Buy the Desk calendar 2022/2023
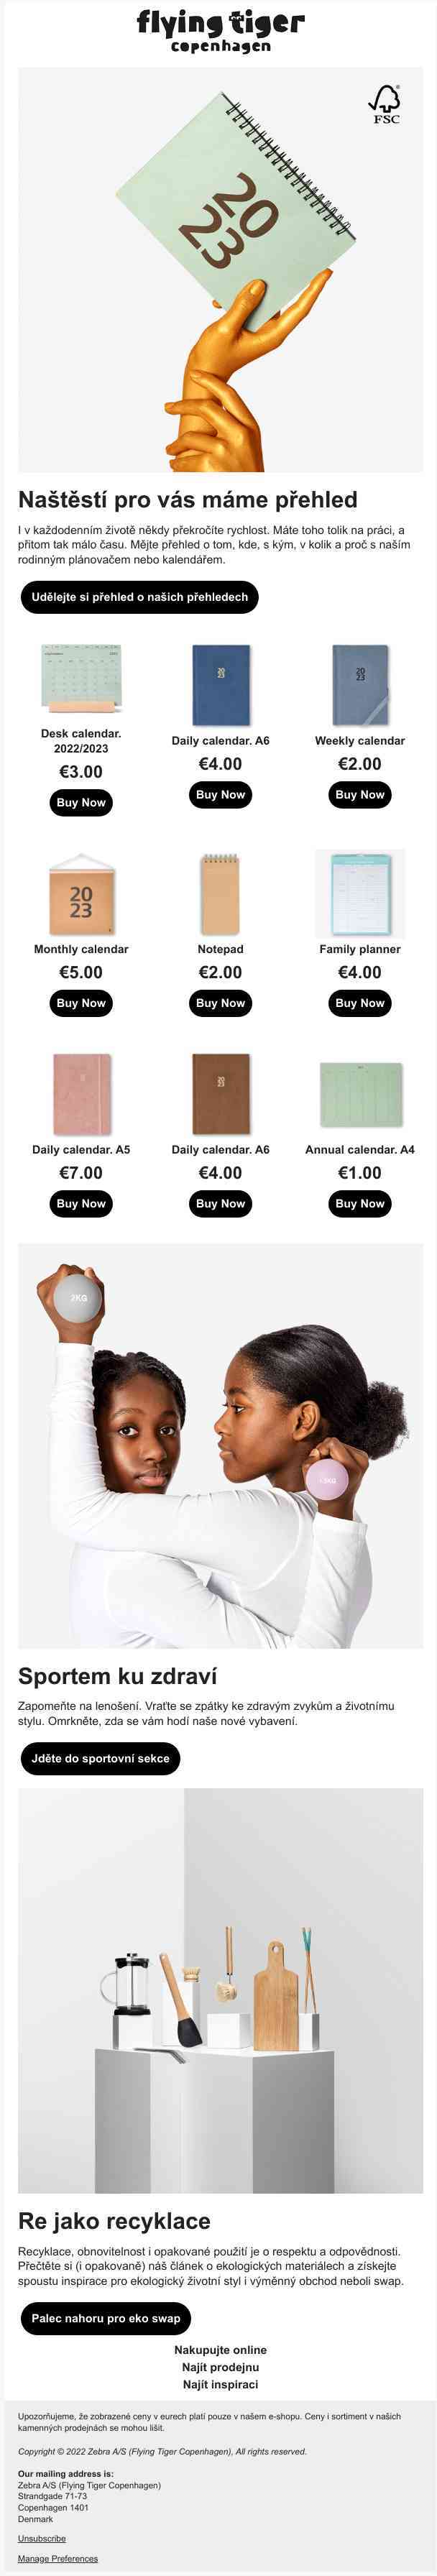This screenshot has height=2576, width=437. click(x=81, y=802)
